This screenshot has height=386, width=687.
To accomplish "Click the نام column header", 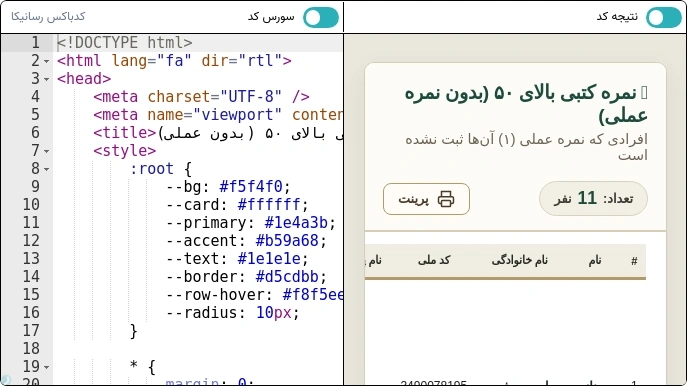I will coord(595,260).
